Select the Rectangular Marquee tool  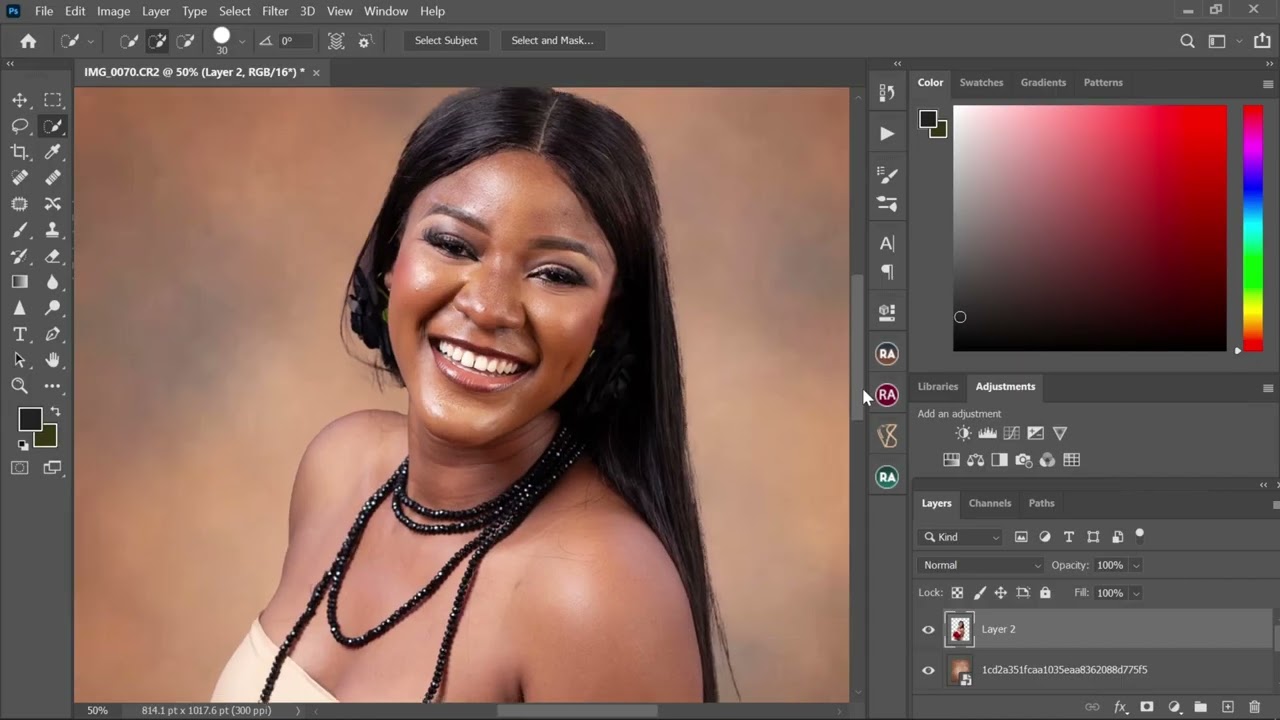click(53, 100)
